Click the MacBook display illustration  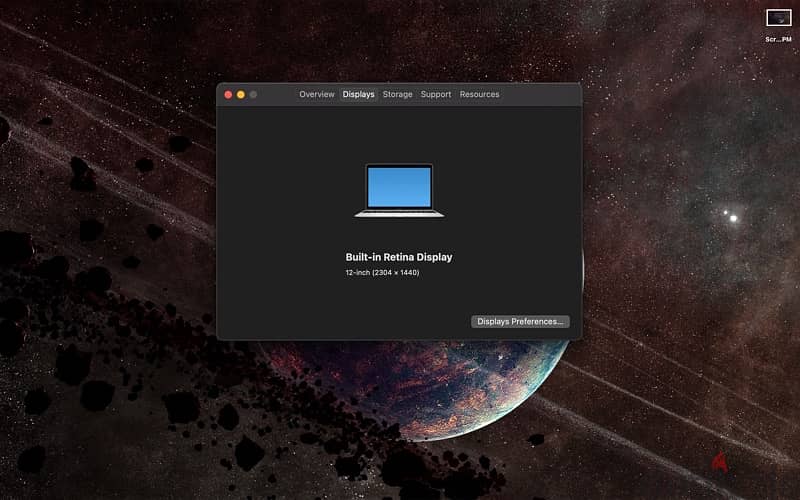click(399, 190)
